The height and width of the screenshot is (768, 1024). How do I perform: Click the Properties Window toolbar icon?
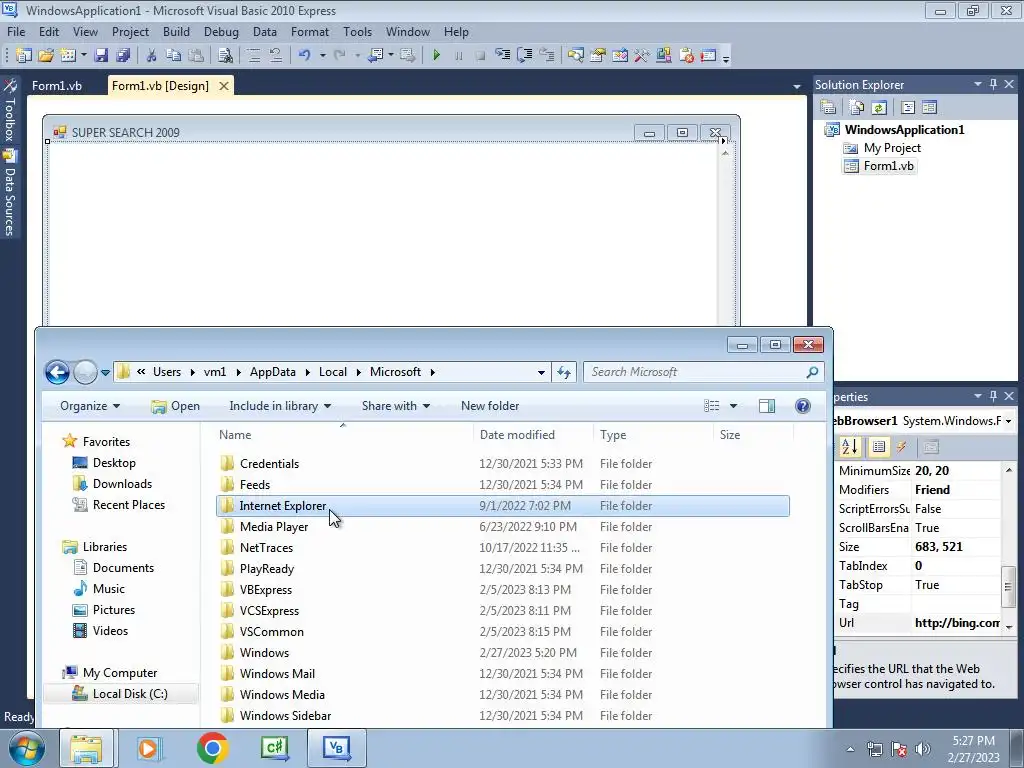pos(598,56)
